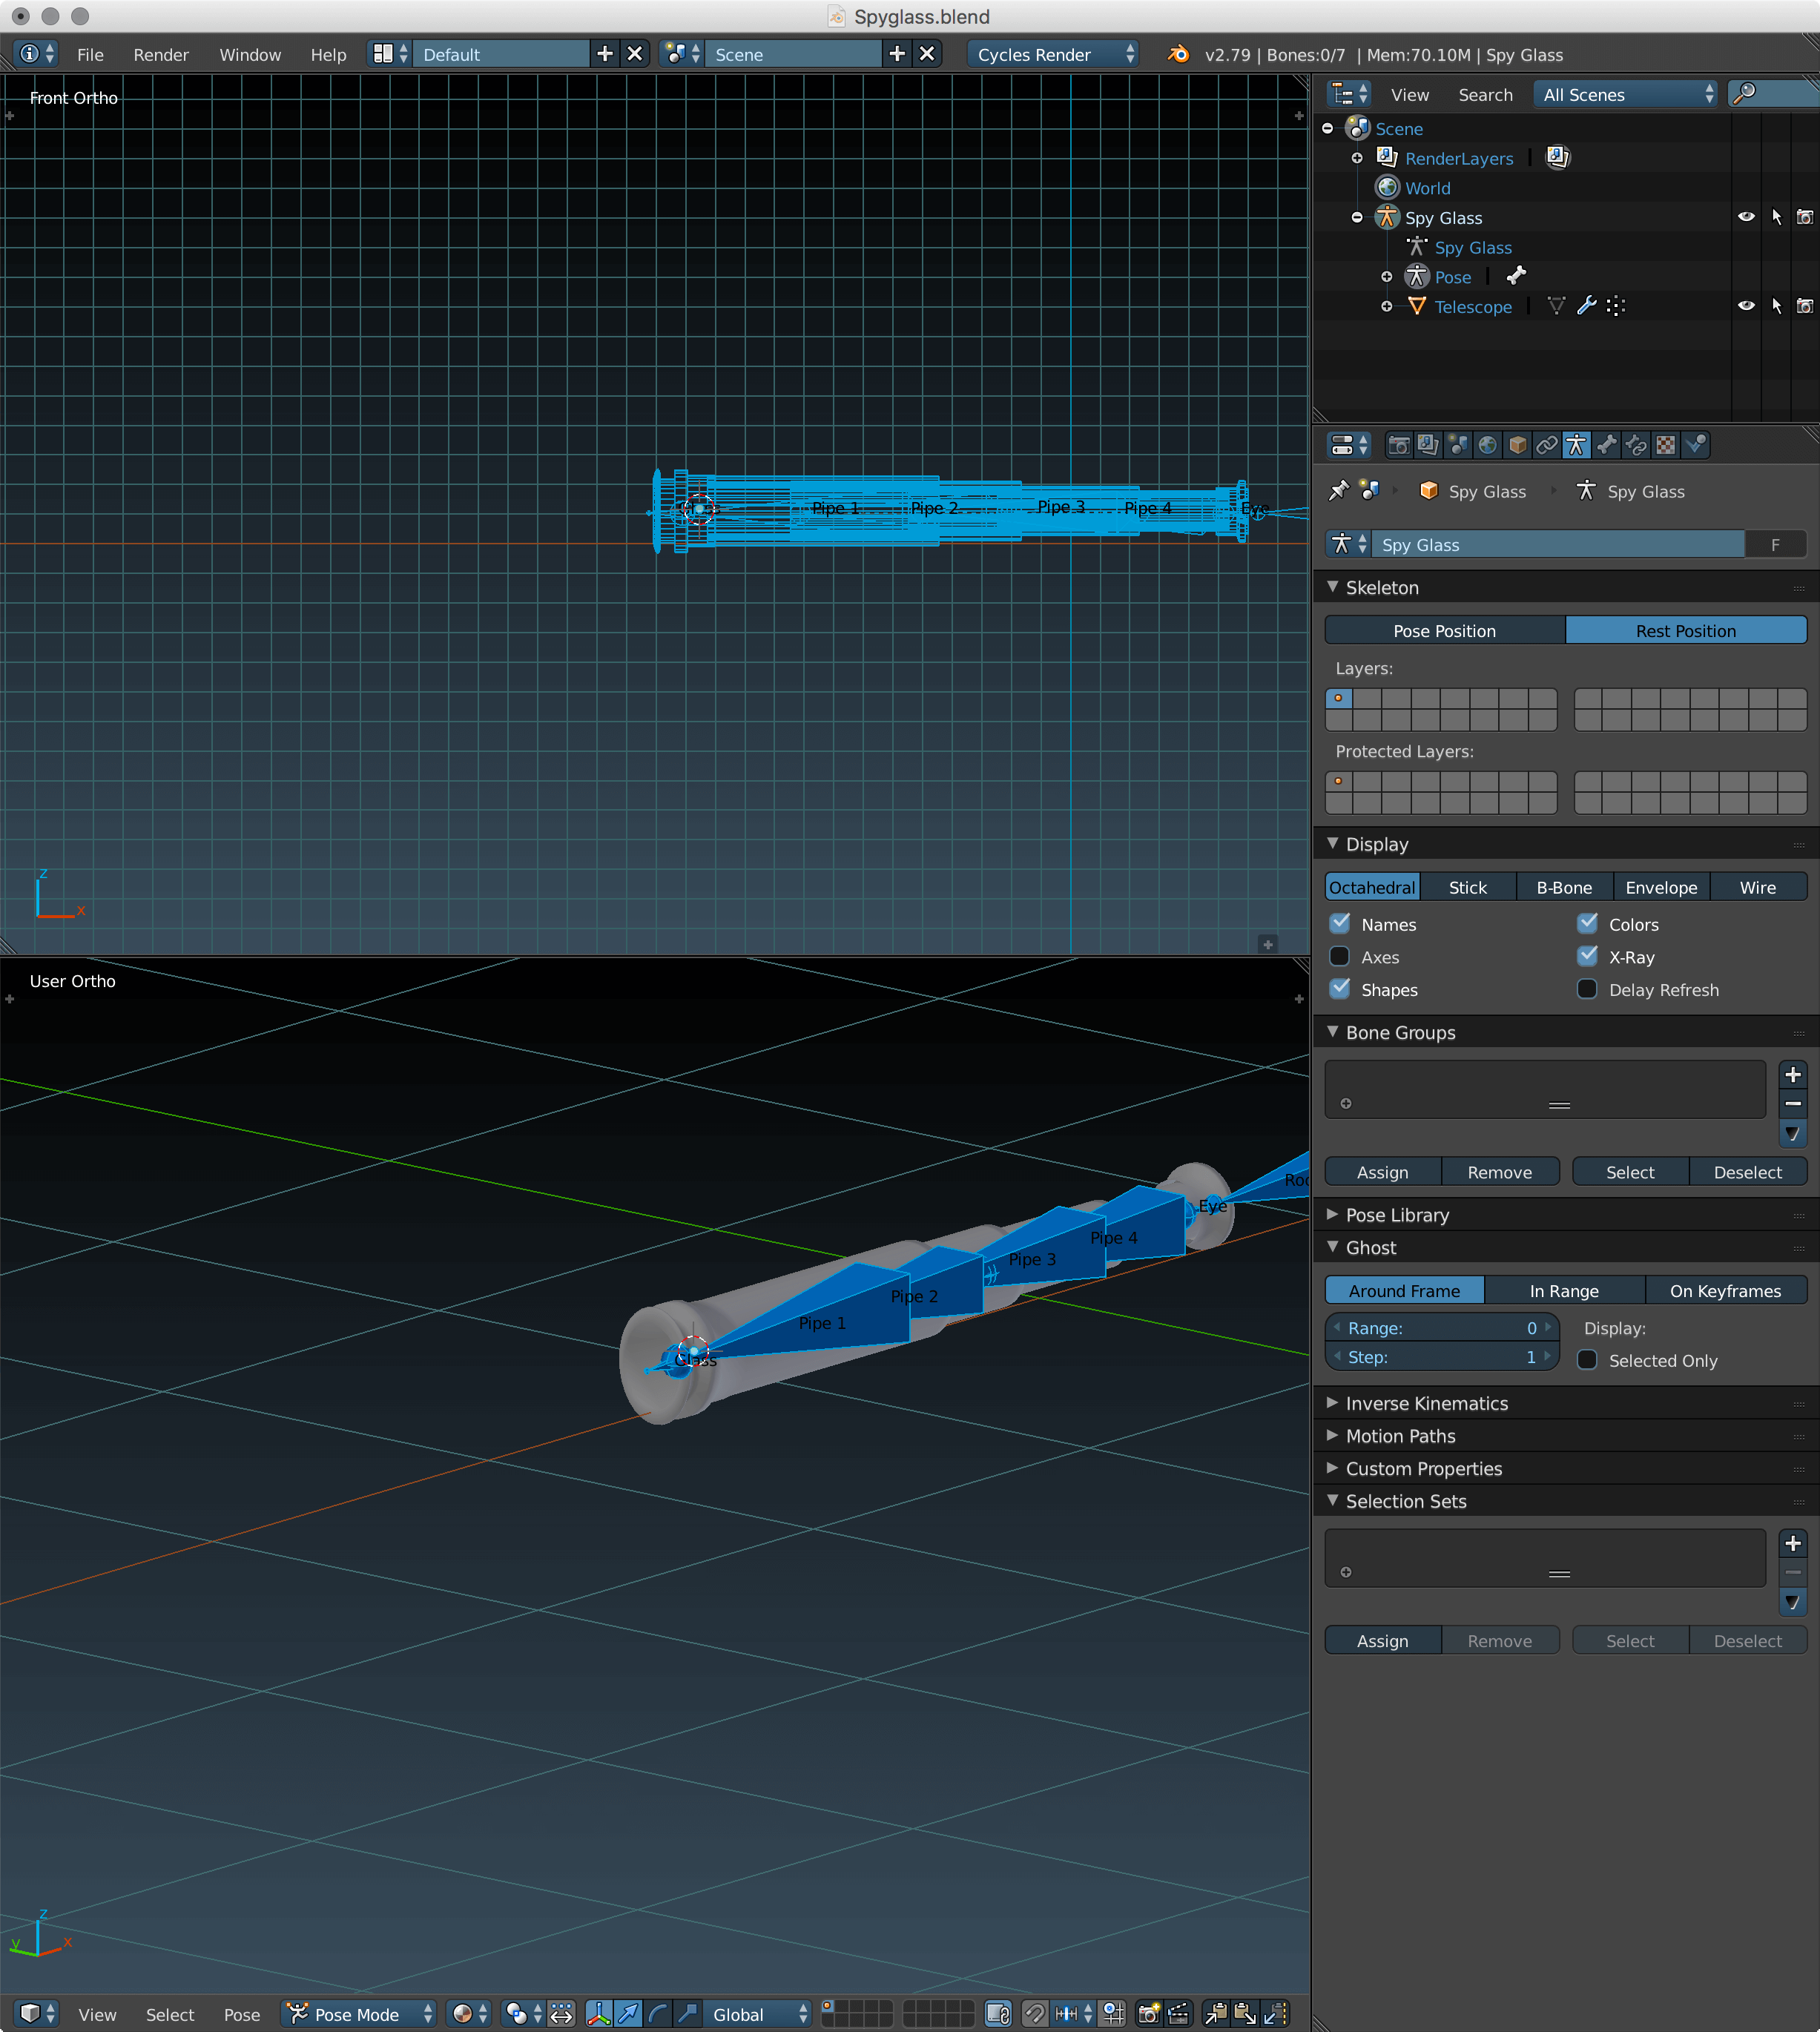The image size is (1820, 2032).
Task: Toggle the Colors checkbox
Action: coord(1587,923)
